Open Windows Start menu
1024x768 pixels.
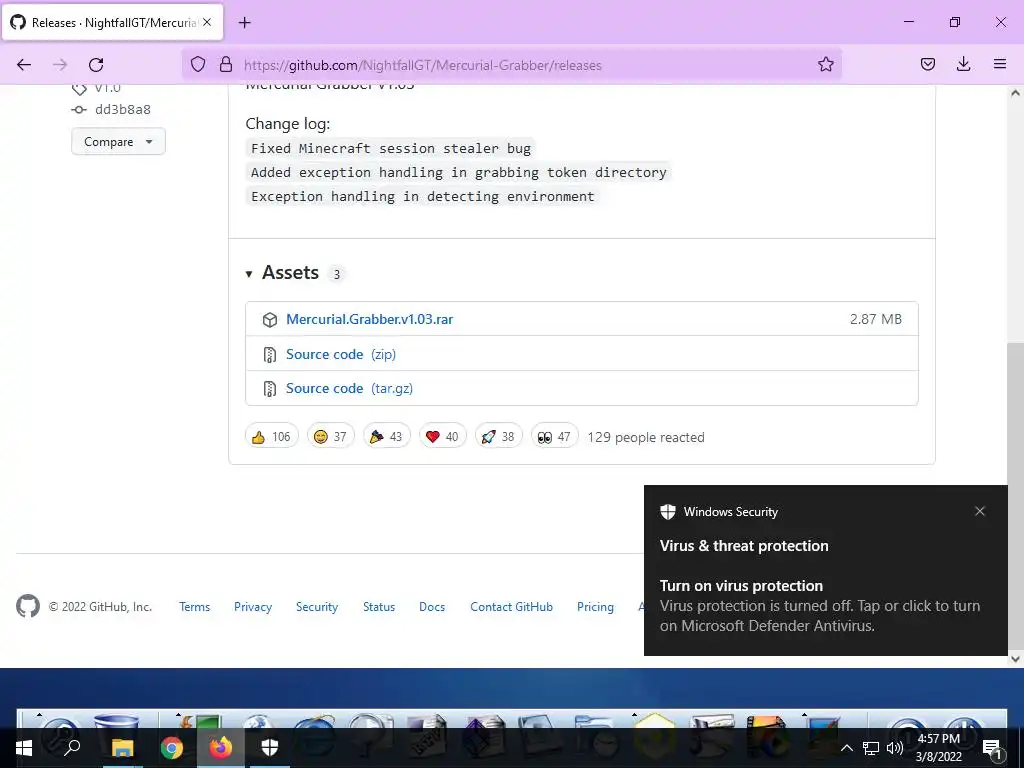tap(24, 748)
